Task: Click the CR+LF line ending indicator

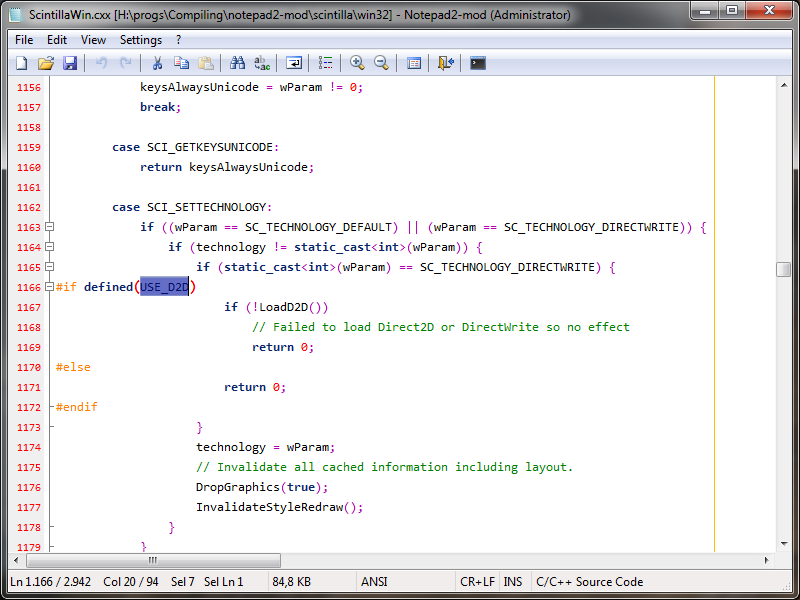Action: (x=477, y=582)
